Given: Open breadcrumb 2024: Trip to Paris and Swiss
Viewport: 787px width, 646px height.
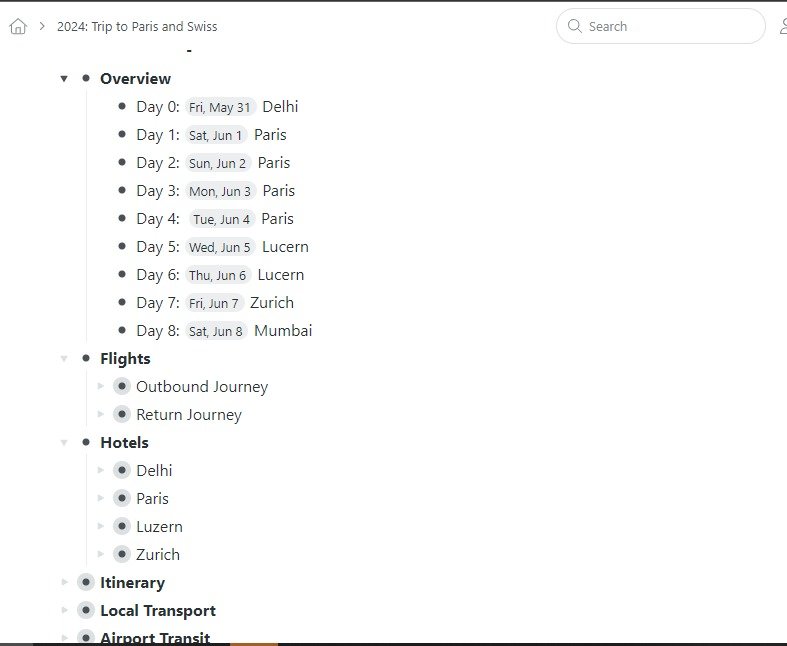Looking at the screenshot, I should (x=137, y=27).
